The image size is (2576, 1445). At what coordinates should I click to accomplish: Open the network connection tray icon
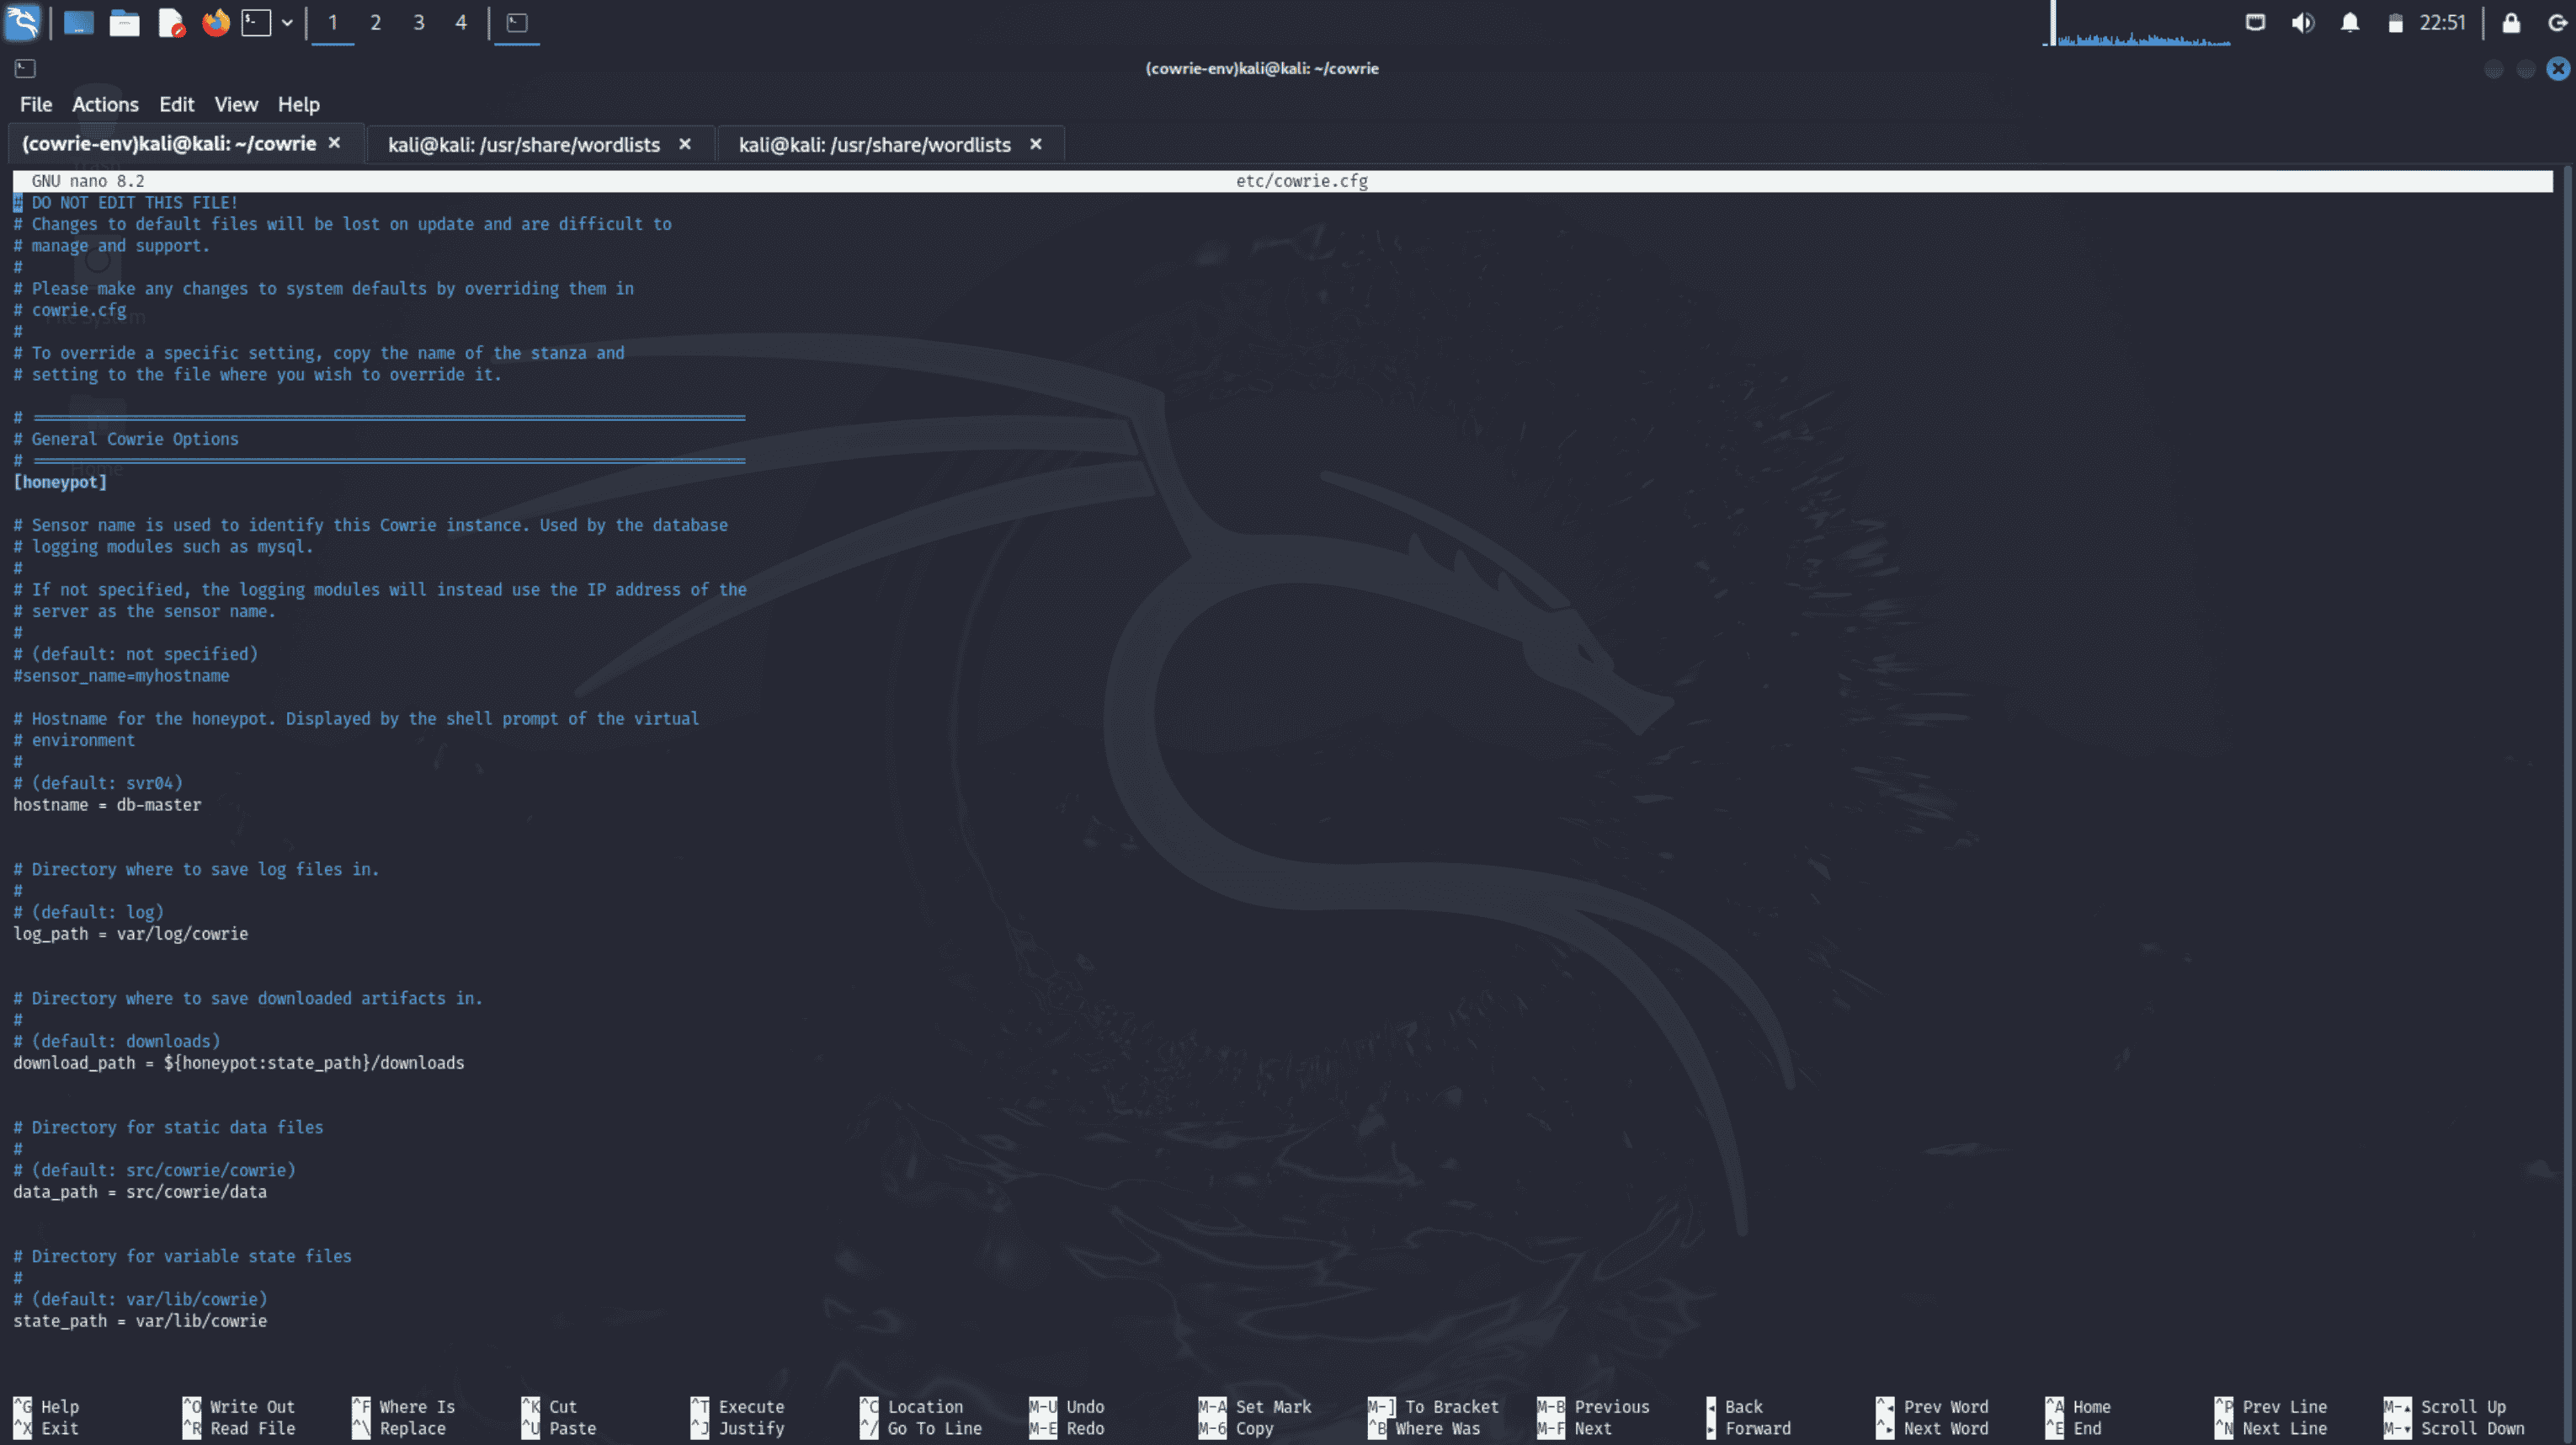point(2255,22)
